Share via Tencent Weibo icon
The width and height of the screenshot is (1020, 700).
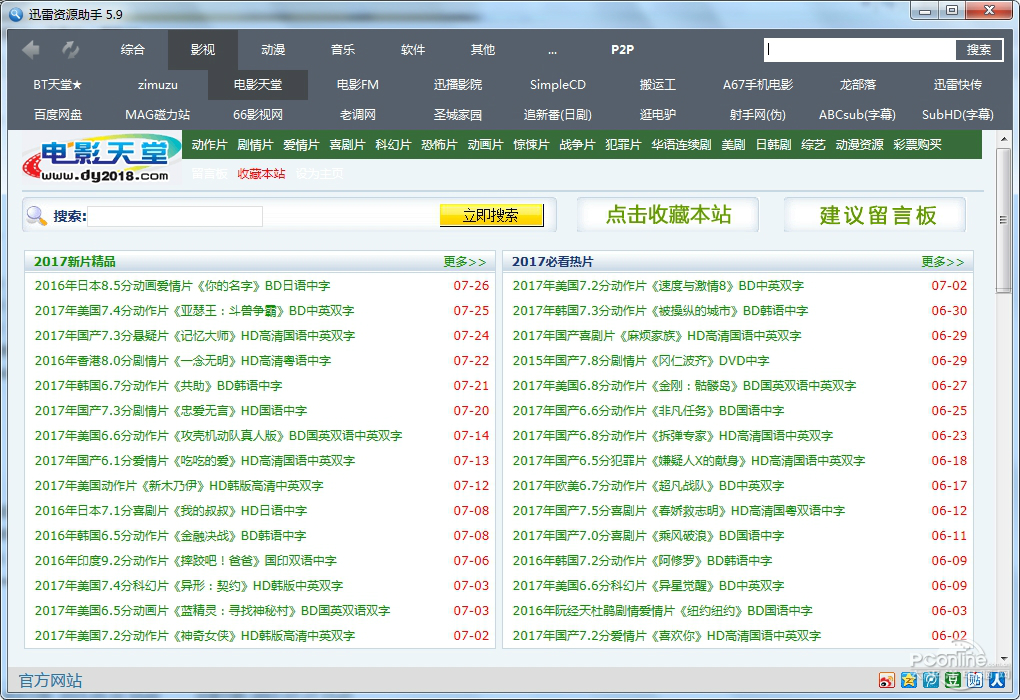pos(930,681)
